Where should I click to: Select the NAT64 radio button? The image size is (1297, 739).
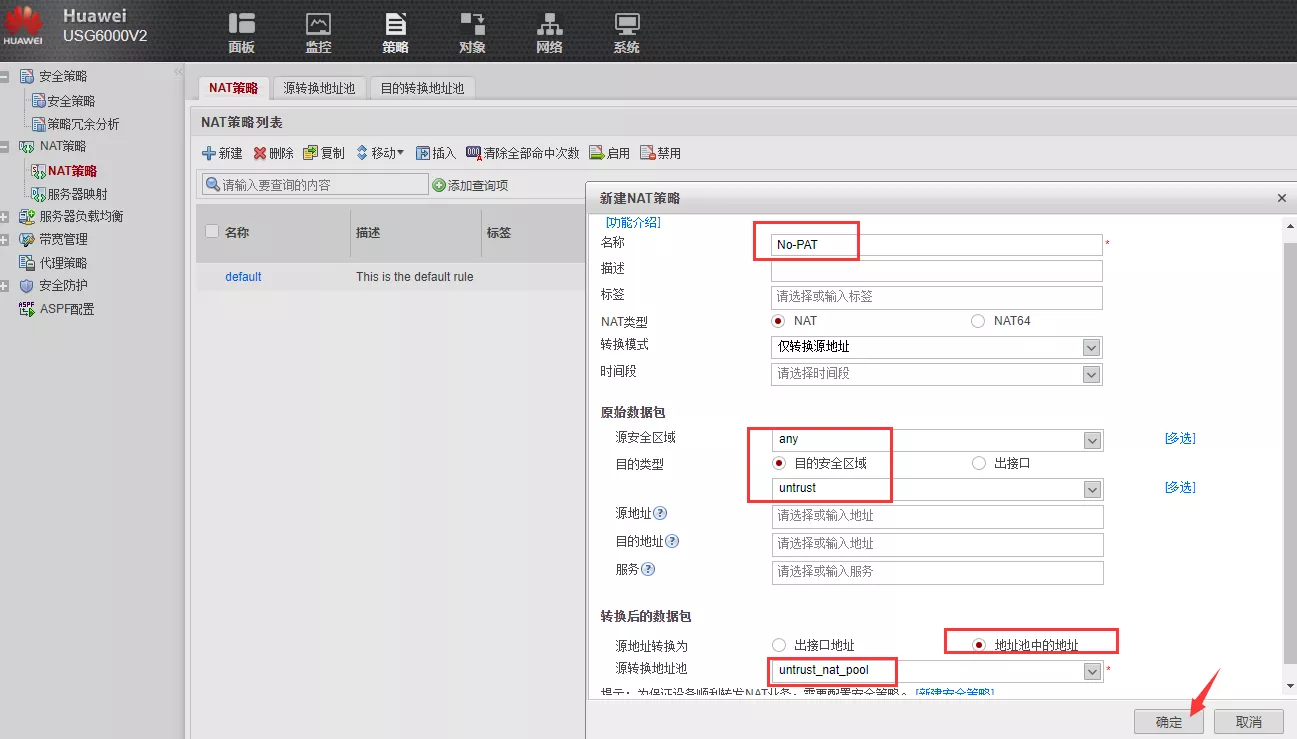click(977, 321)
